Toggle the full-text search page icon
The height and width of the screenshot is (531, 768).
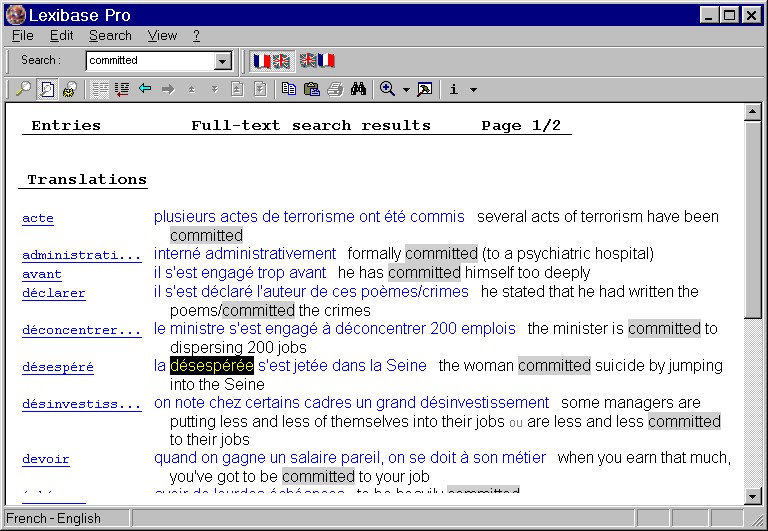(x=47, y=89)
